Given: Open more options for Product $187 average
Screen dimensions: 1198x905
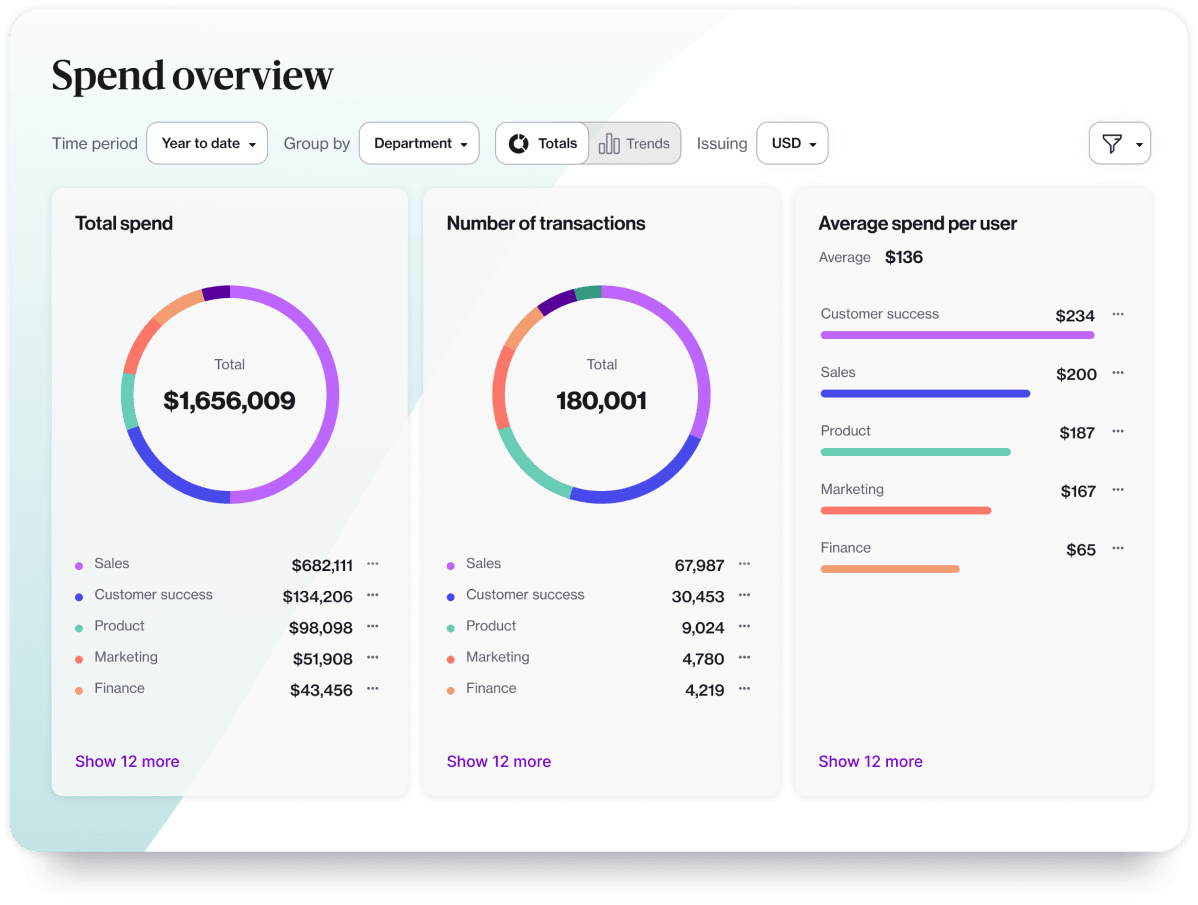Looking at the screenshot, I should point(1118,431).
